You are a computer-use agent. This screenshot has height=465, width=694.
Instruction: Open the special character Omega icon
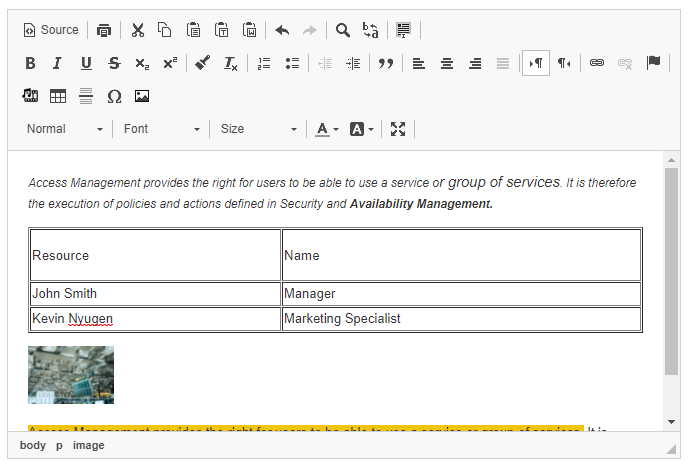pyautogui.click(x=114, y=96)
